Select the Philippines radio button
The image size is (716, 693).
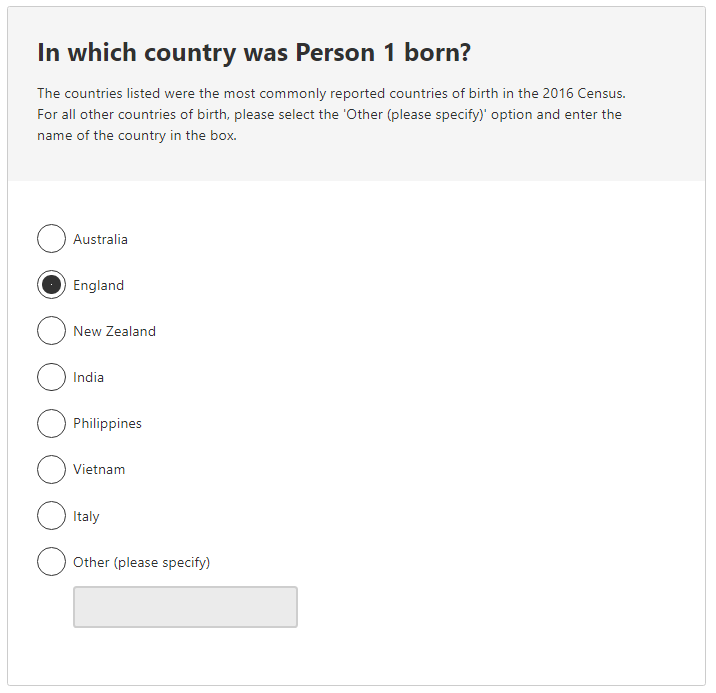tap(51, 423)
